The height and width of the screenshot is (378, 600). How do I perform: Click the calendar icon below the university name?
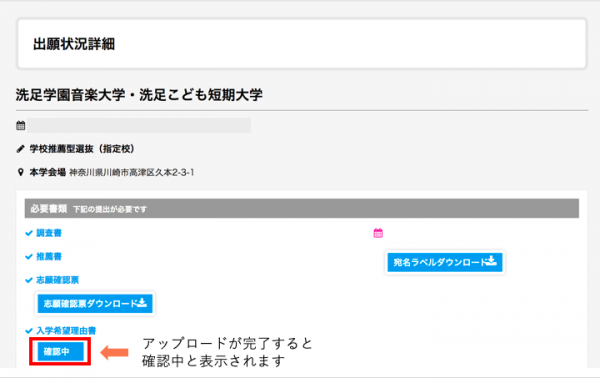(x=21, y=125)
